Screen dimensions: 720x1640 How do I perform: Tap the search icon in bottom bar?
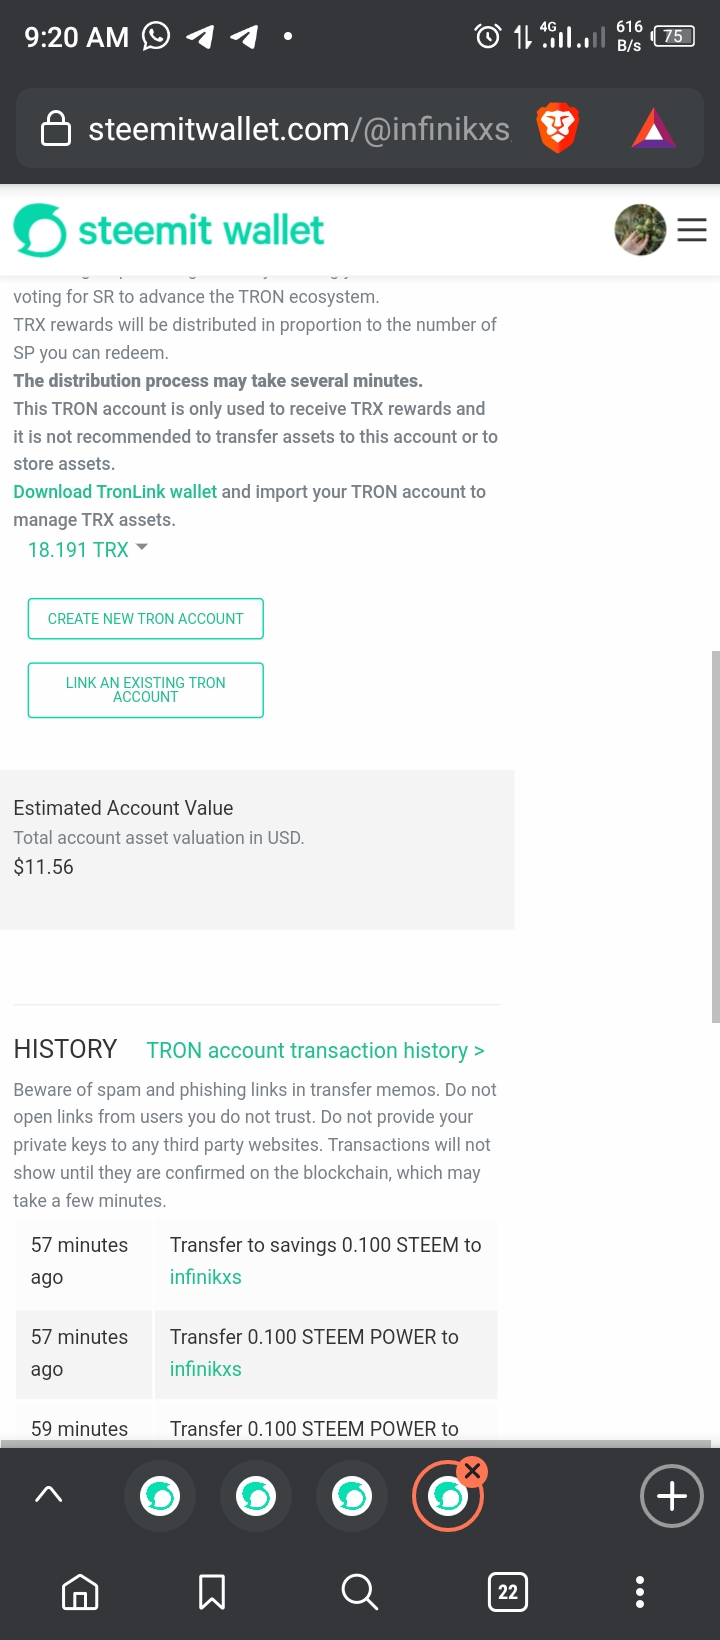point(359,1591)
